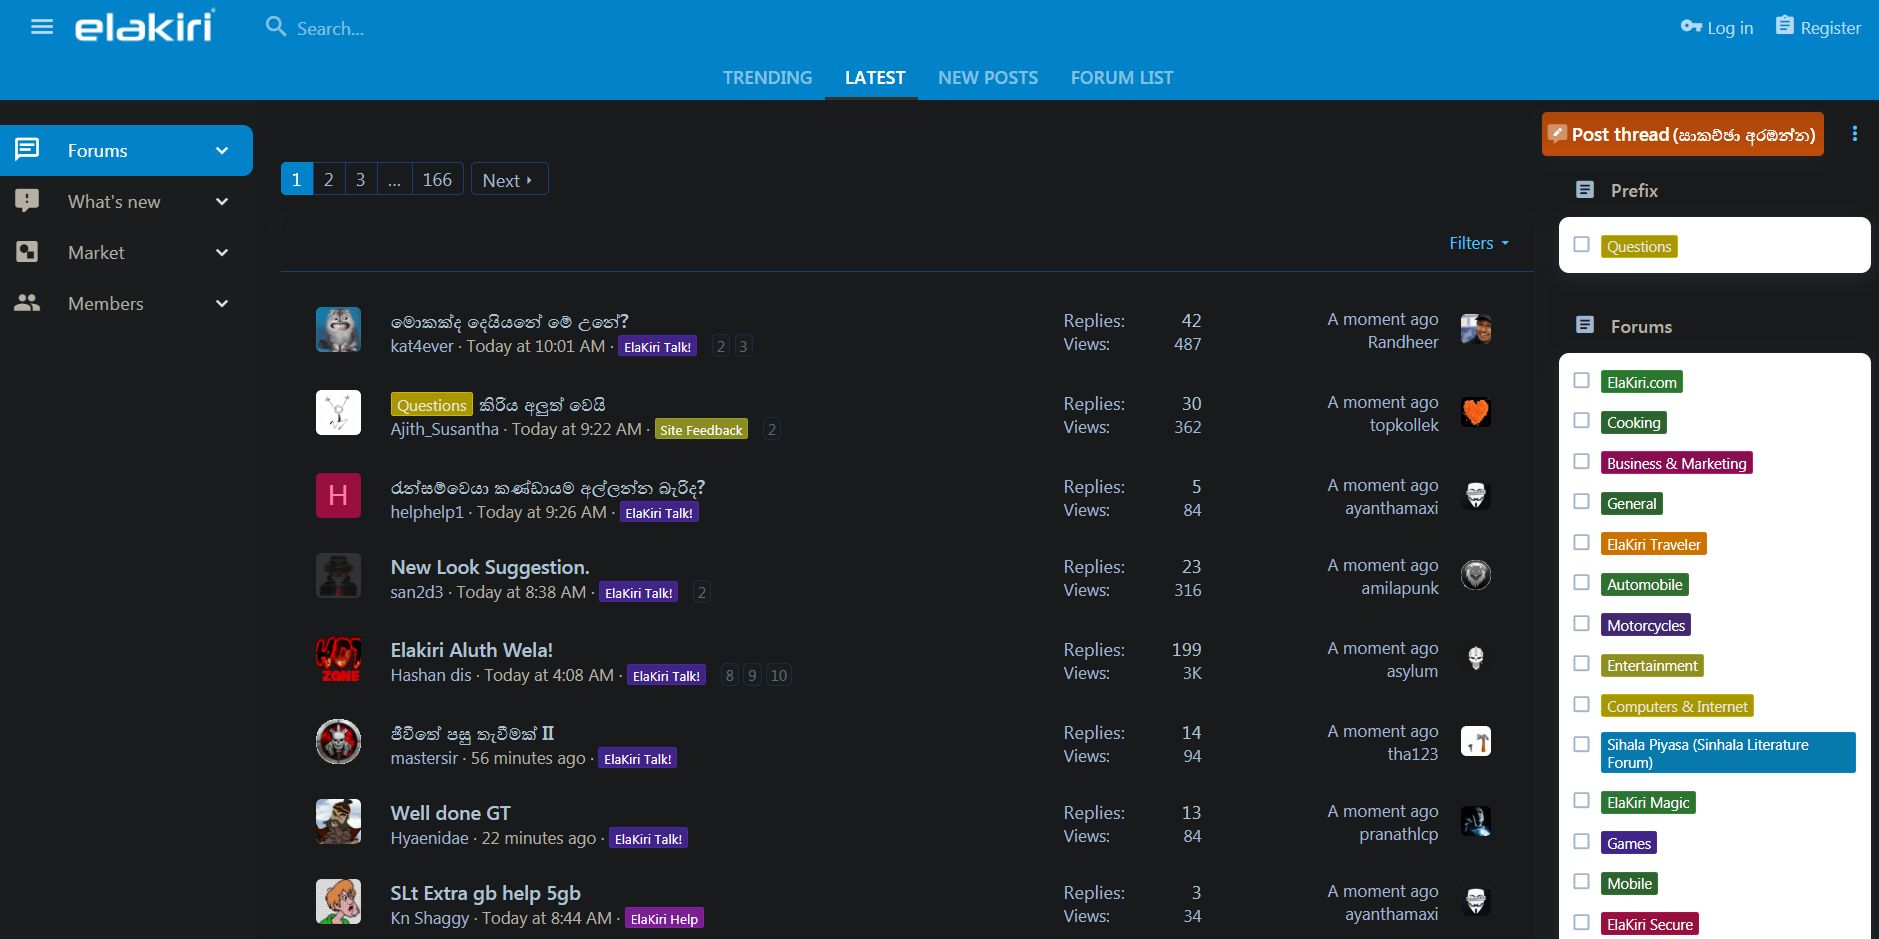Open pranathlcp's small avatar

pos(1476,821)
